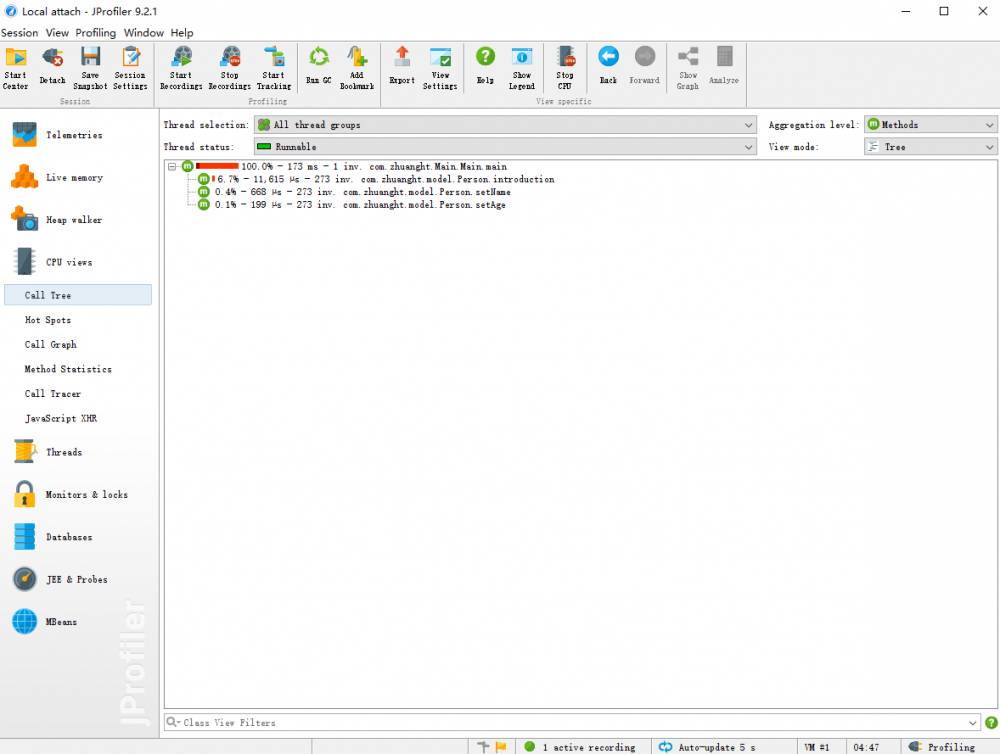Open Thread selection dropdown
This screenshot has width=1000, height=754.
[505, 125]
